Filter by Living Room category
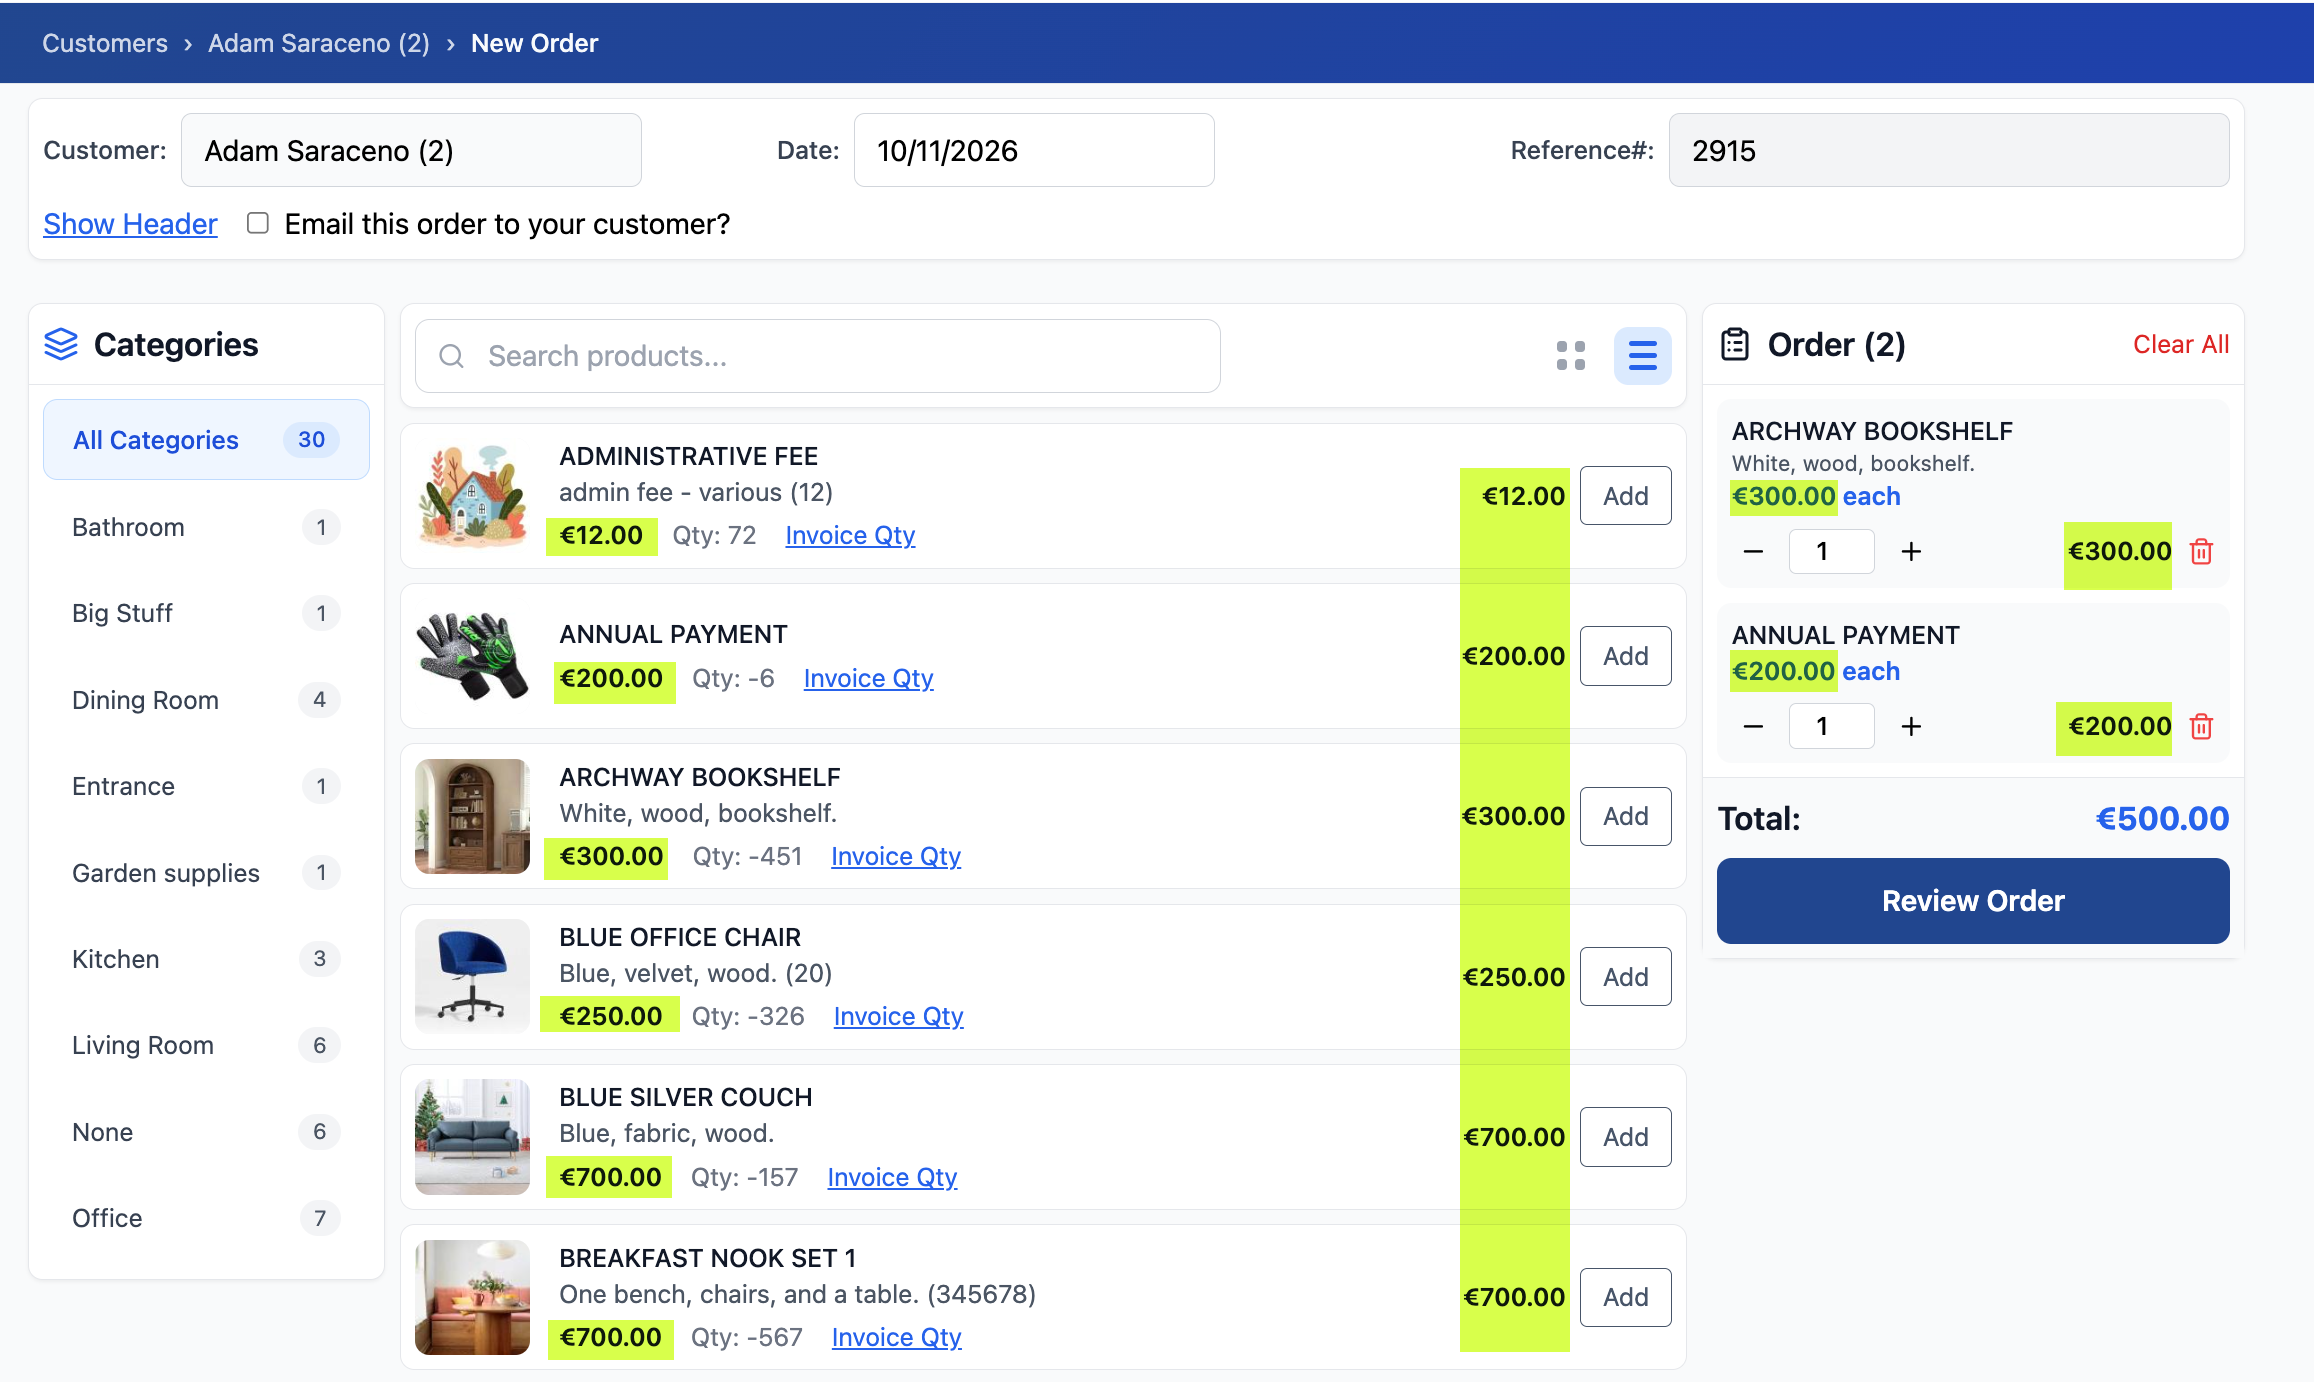Image resolution: width=2314 pixels, height=1382 pixels. (x=206, y=1045)
